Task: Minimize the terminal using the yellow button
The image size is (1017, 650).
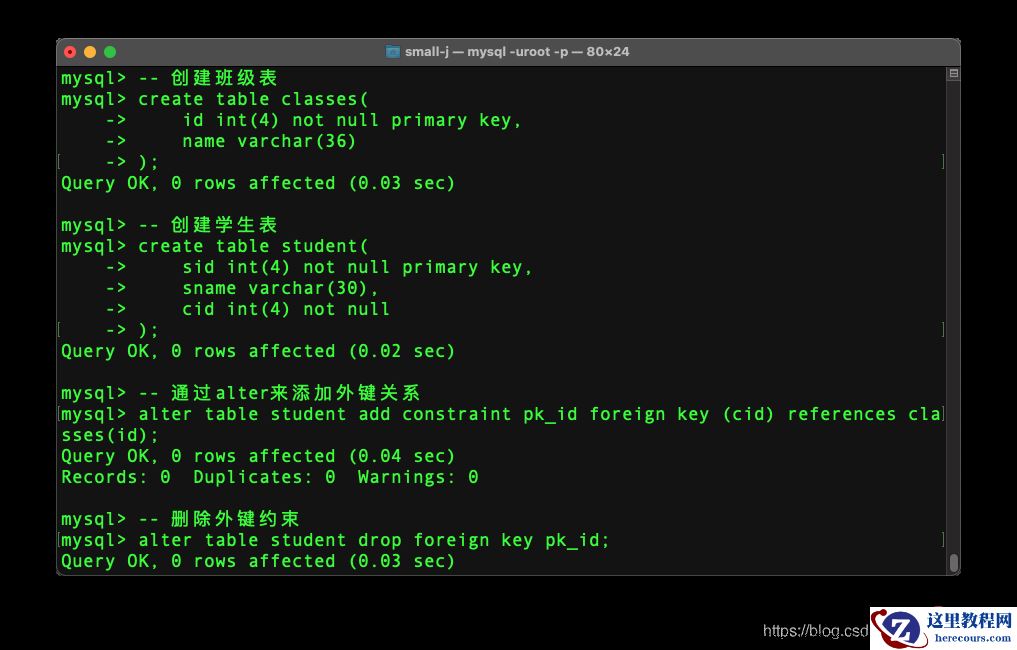Action: [90, 52]
